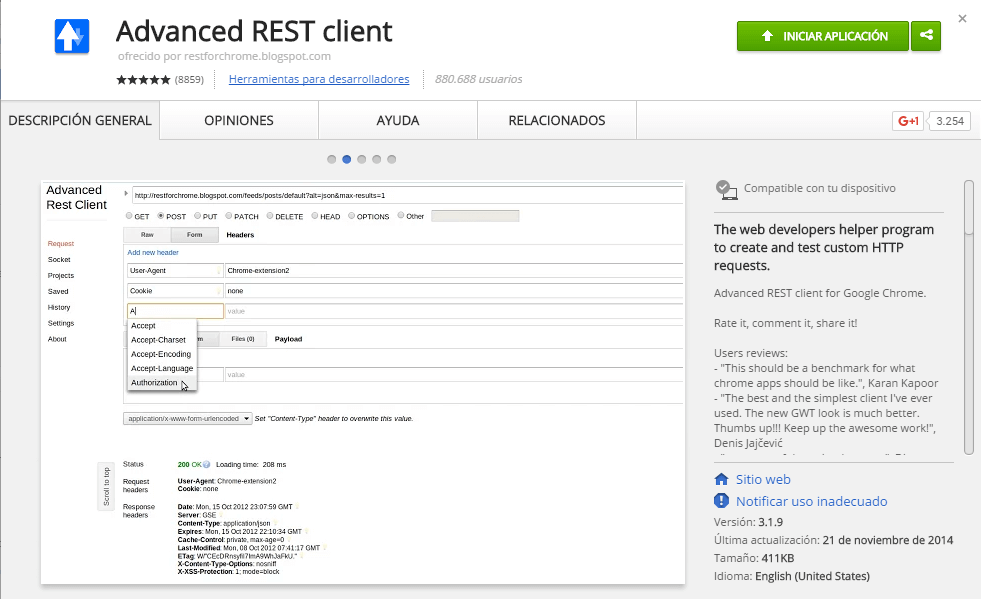Click the share icon button
Image resolution: width=981 pixels, height=599 pixels.
click(926, 36)
